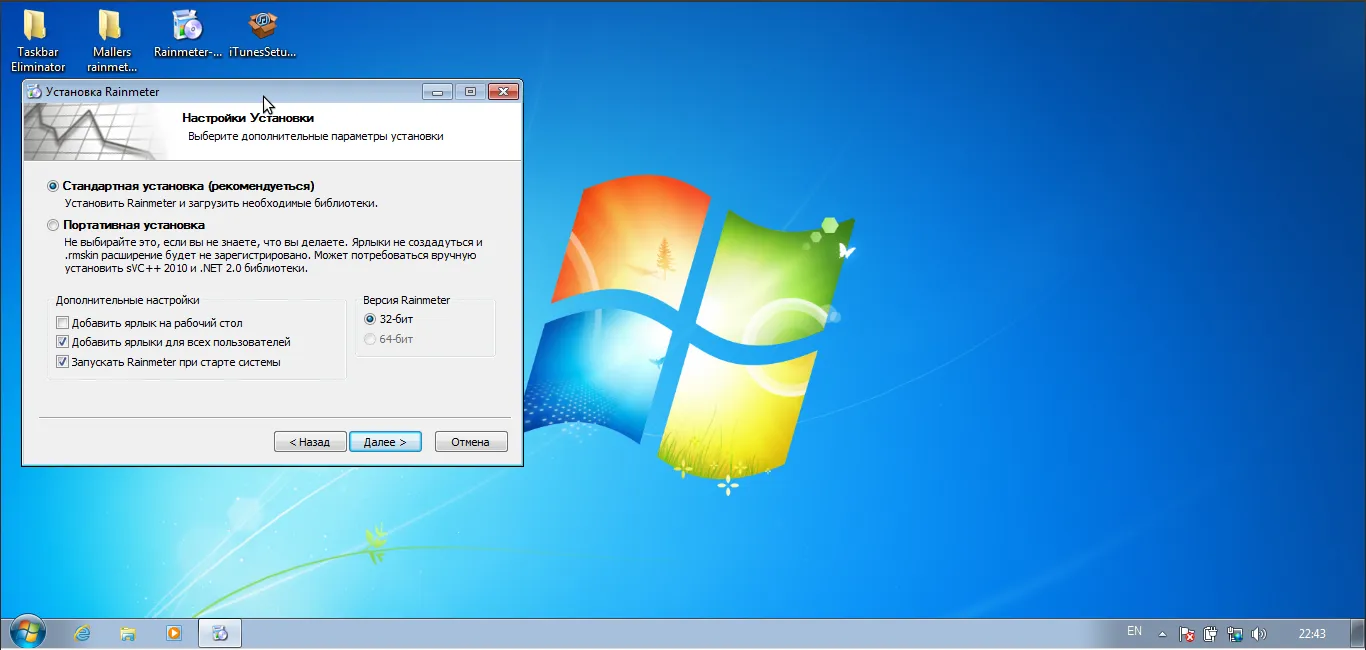Open network status tray icon
The height and width of the screenshot is (650, 1366).
(1235, 634)
